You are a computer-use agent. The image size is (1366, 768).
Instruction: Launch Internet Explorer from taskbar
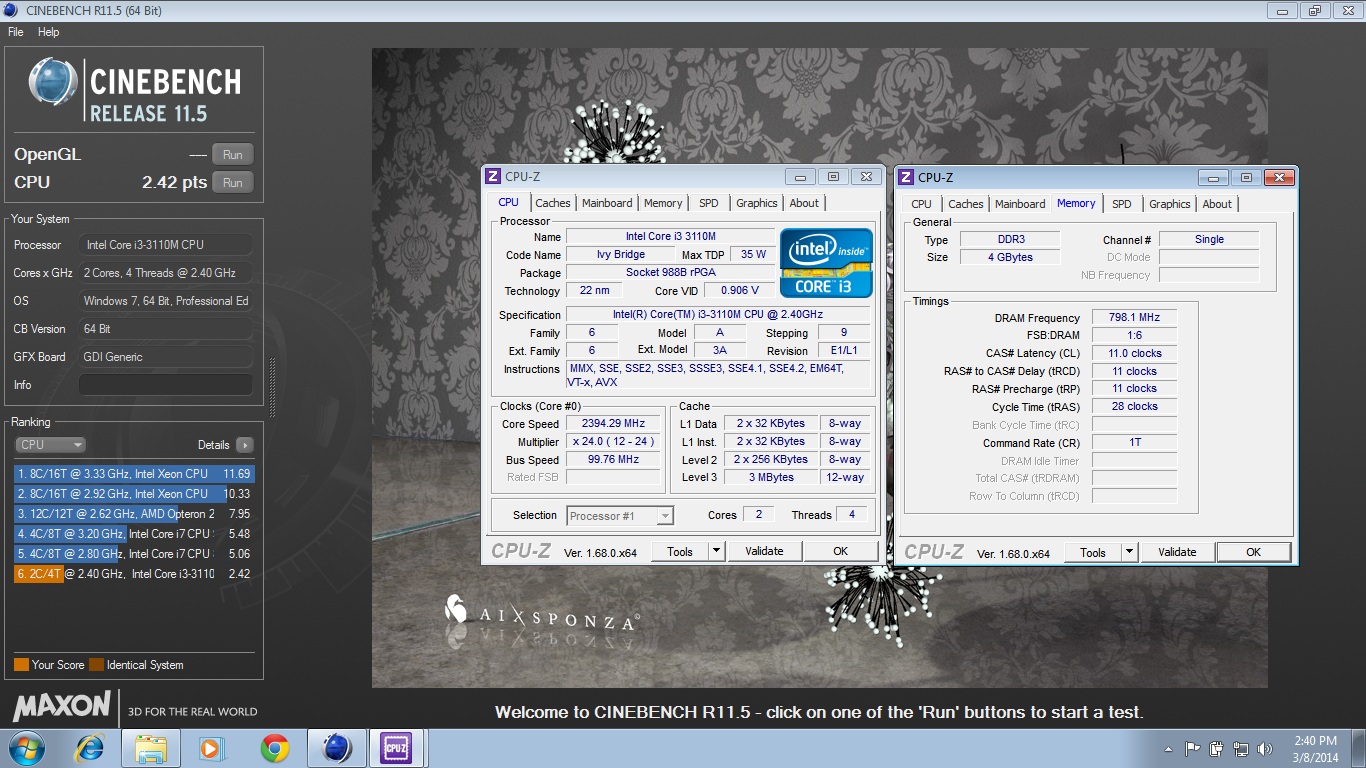click(91, 748)
